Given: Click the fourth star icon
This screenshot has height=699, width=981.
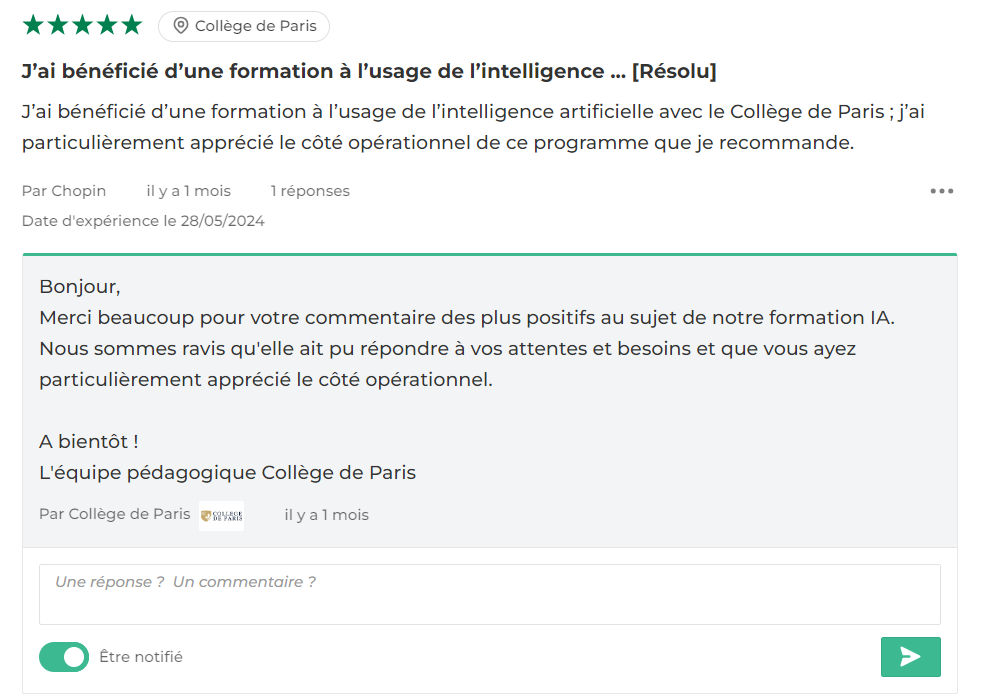Looking at the screenshot, I should coord(107,24).
